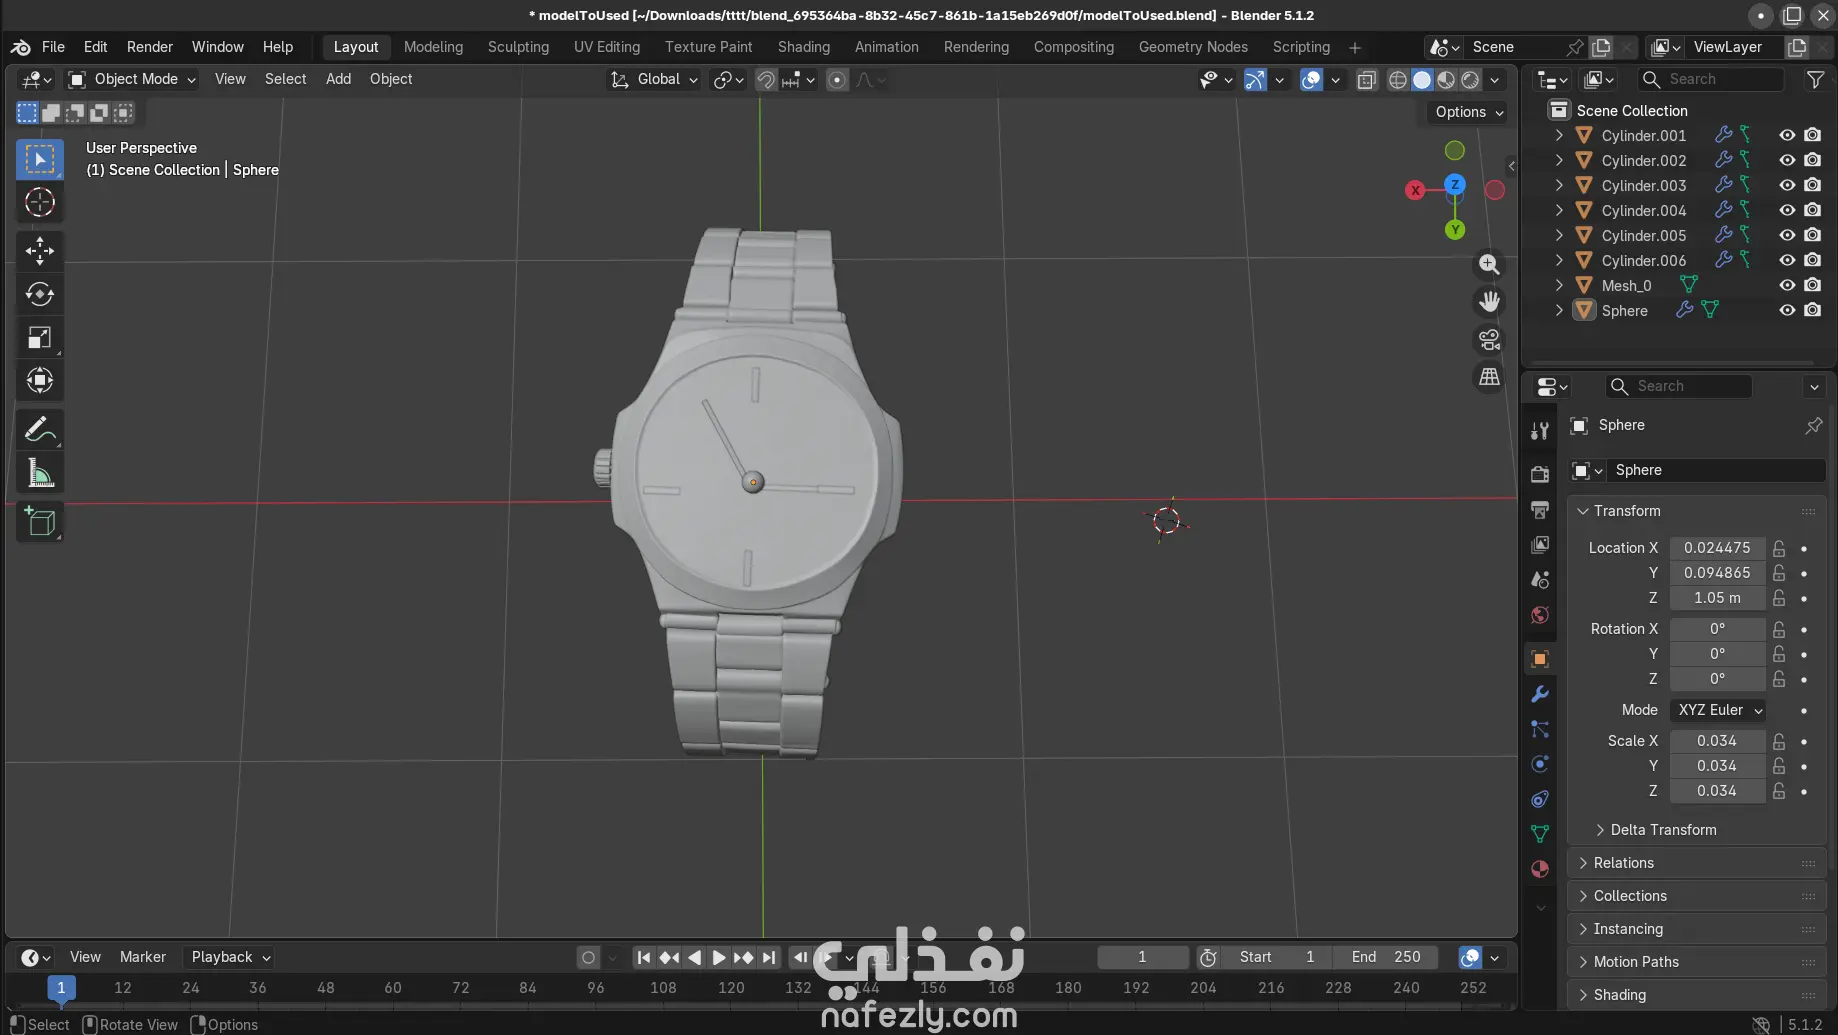Activate the Rotate tool
Image resolution: width=1838 pixels, height=1035 pixels.
pos(40,294)
